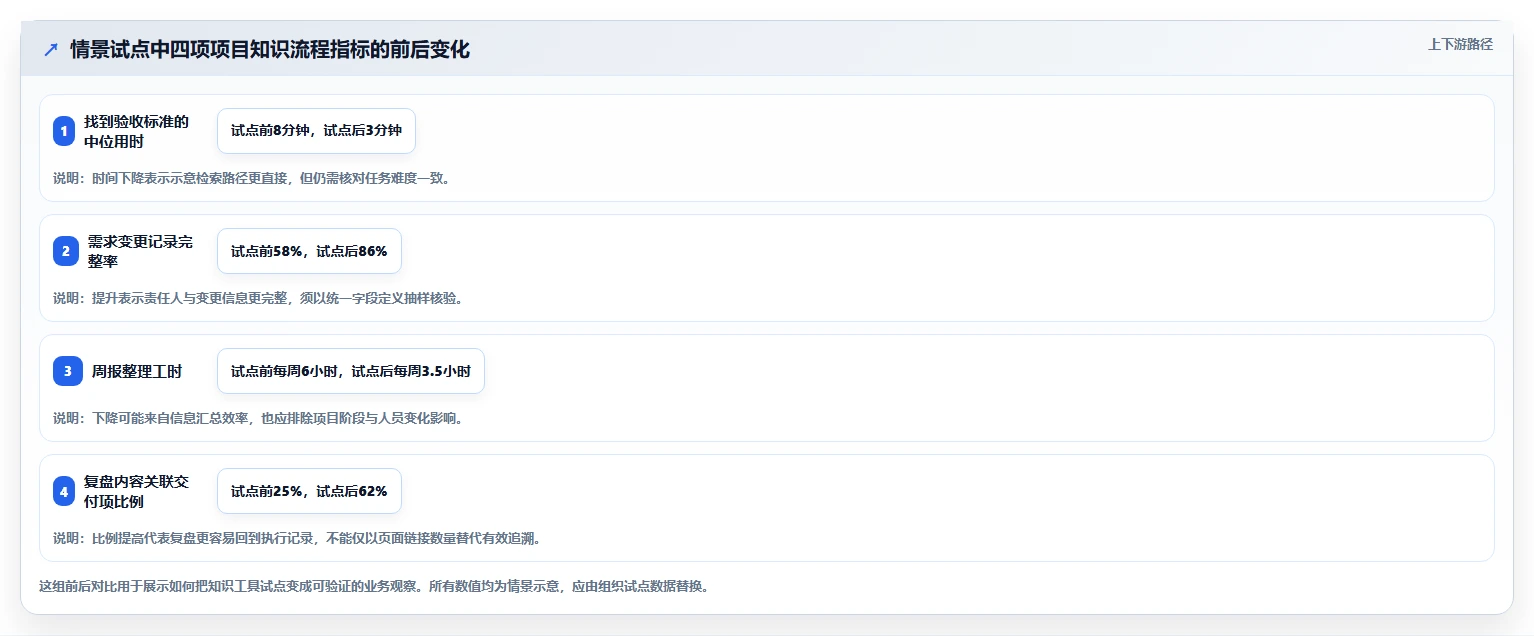This screenshot has height=636, width=1534.
Task: Click the number 1 badge
Action: pos(65,131)
